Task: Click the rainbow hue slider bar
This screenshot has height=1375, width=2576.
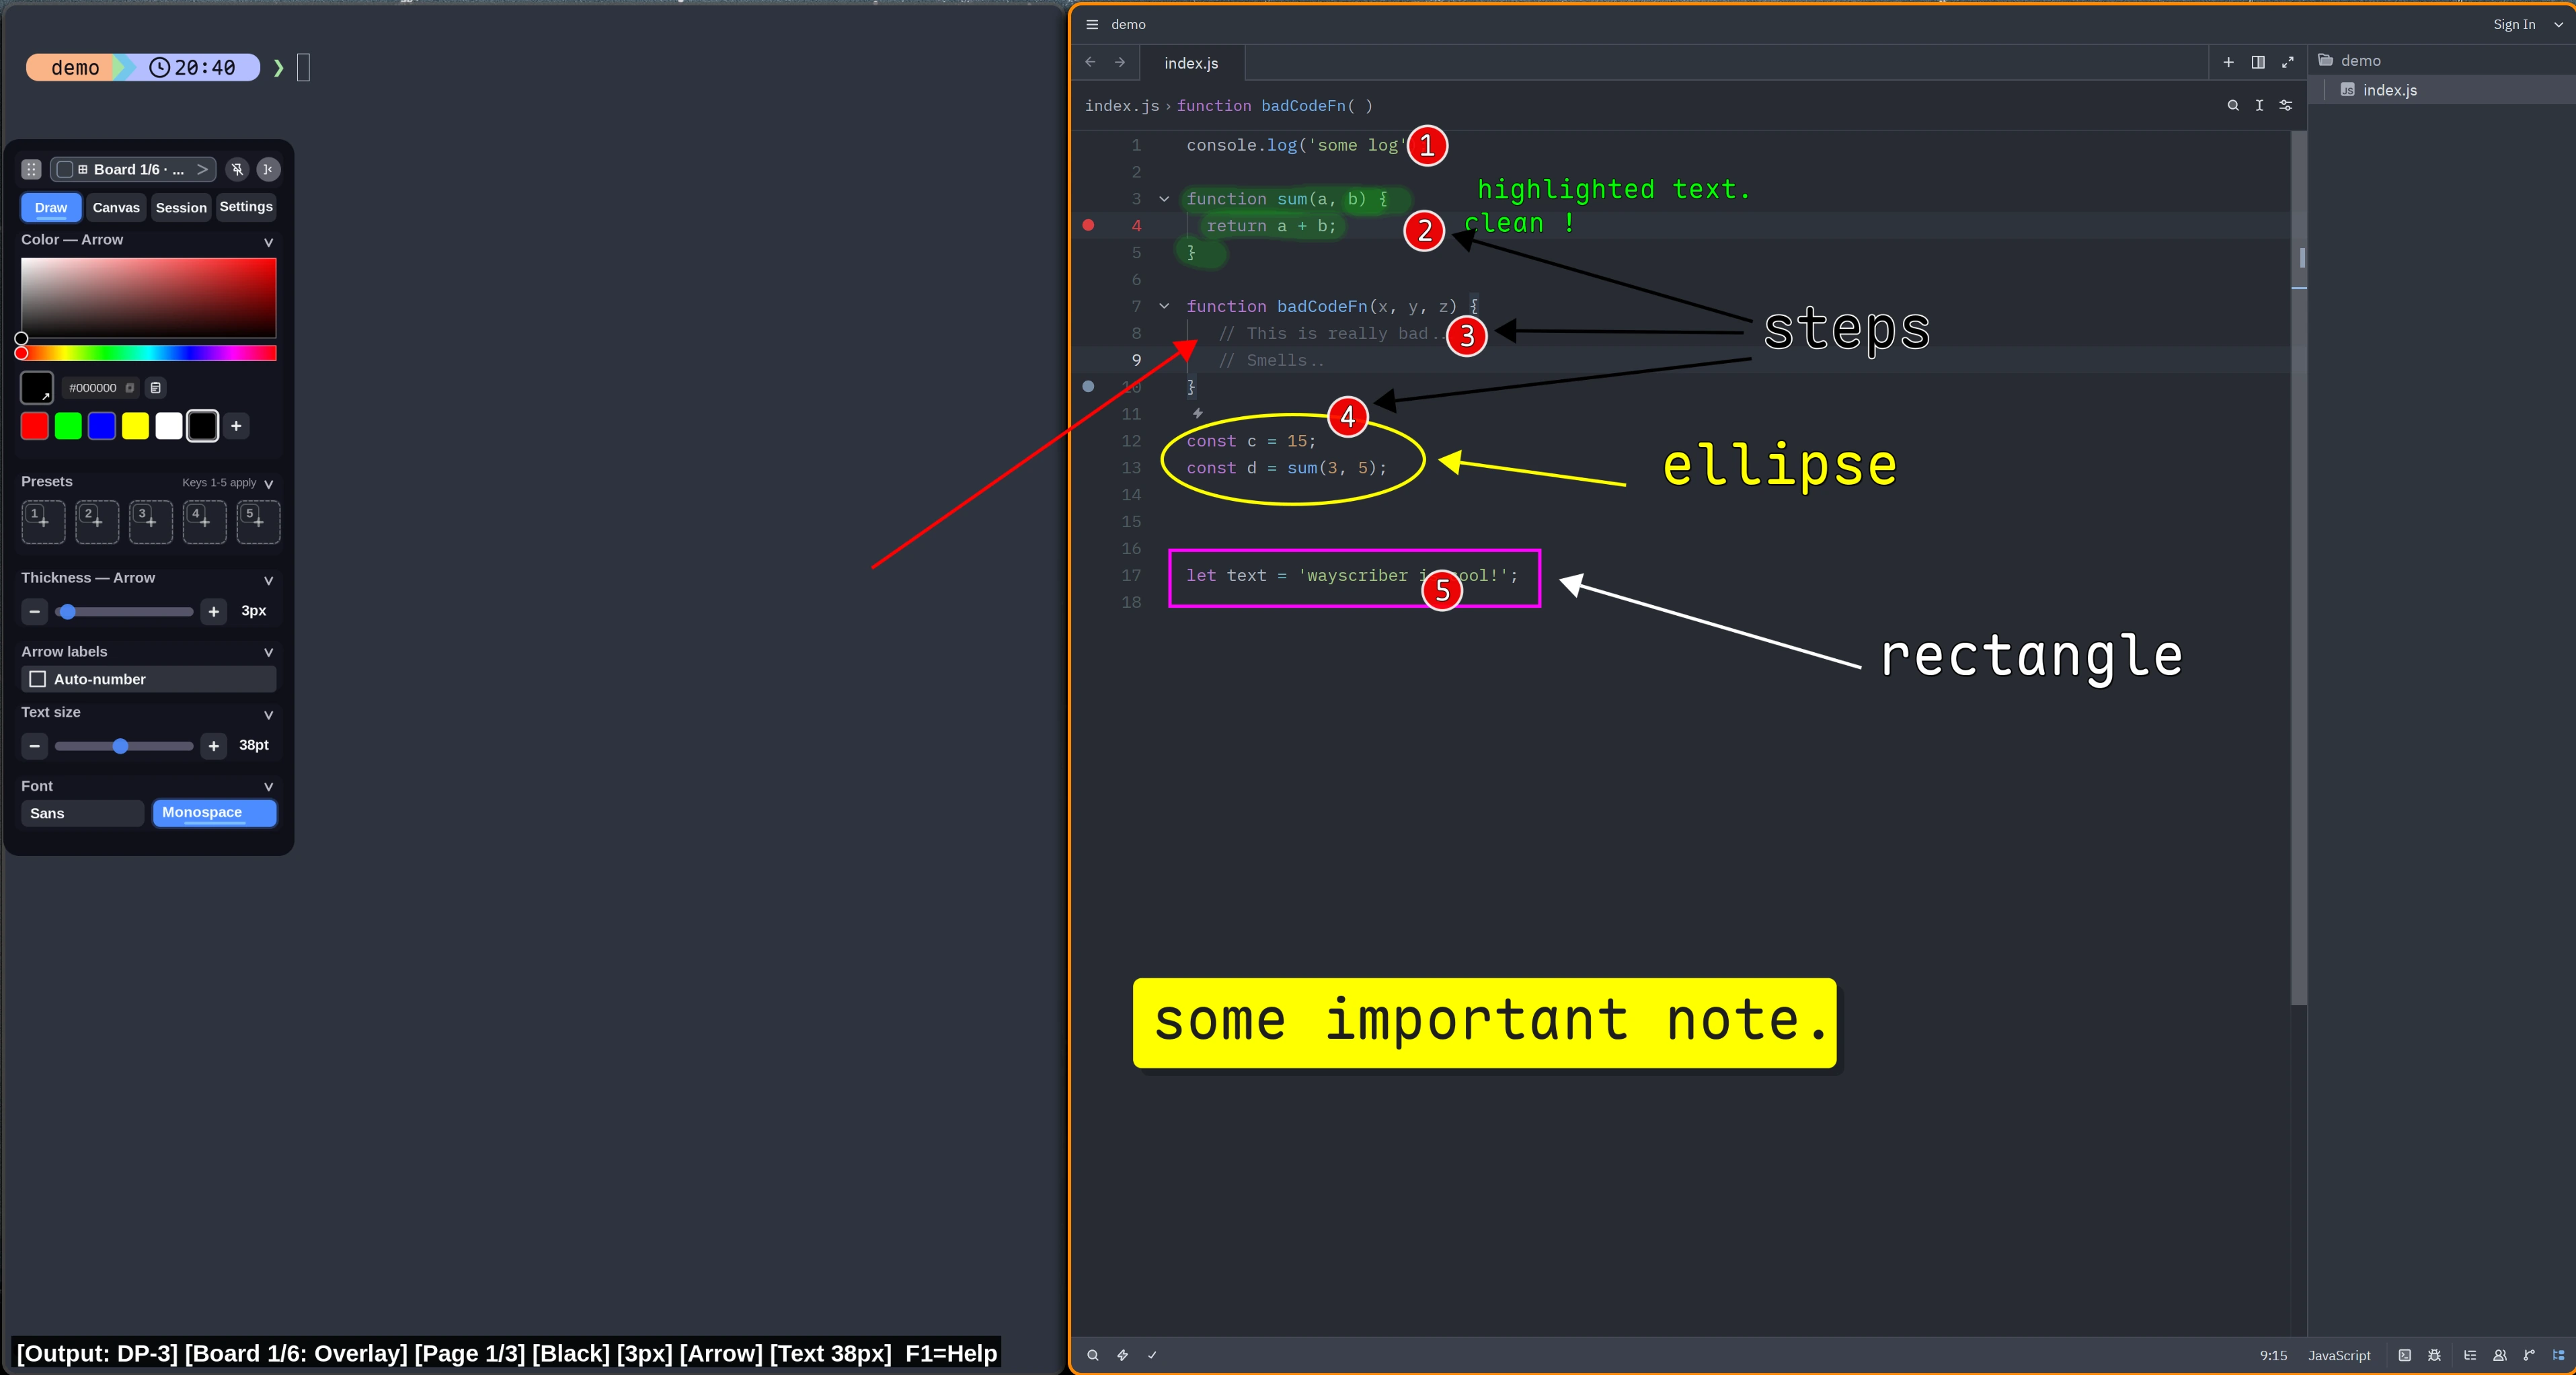Action: coord(148,353)
